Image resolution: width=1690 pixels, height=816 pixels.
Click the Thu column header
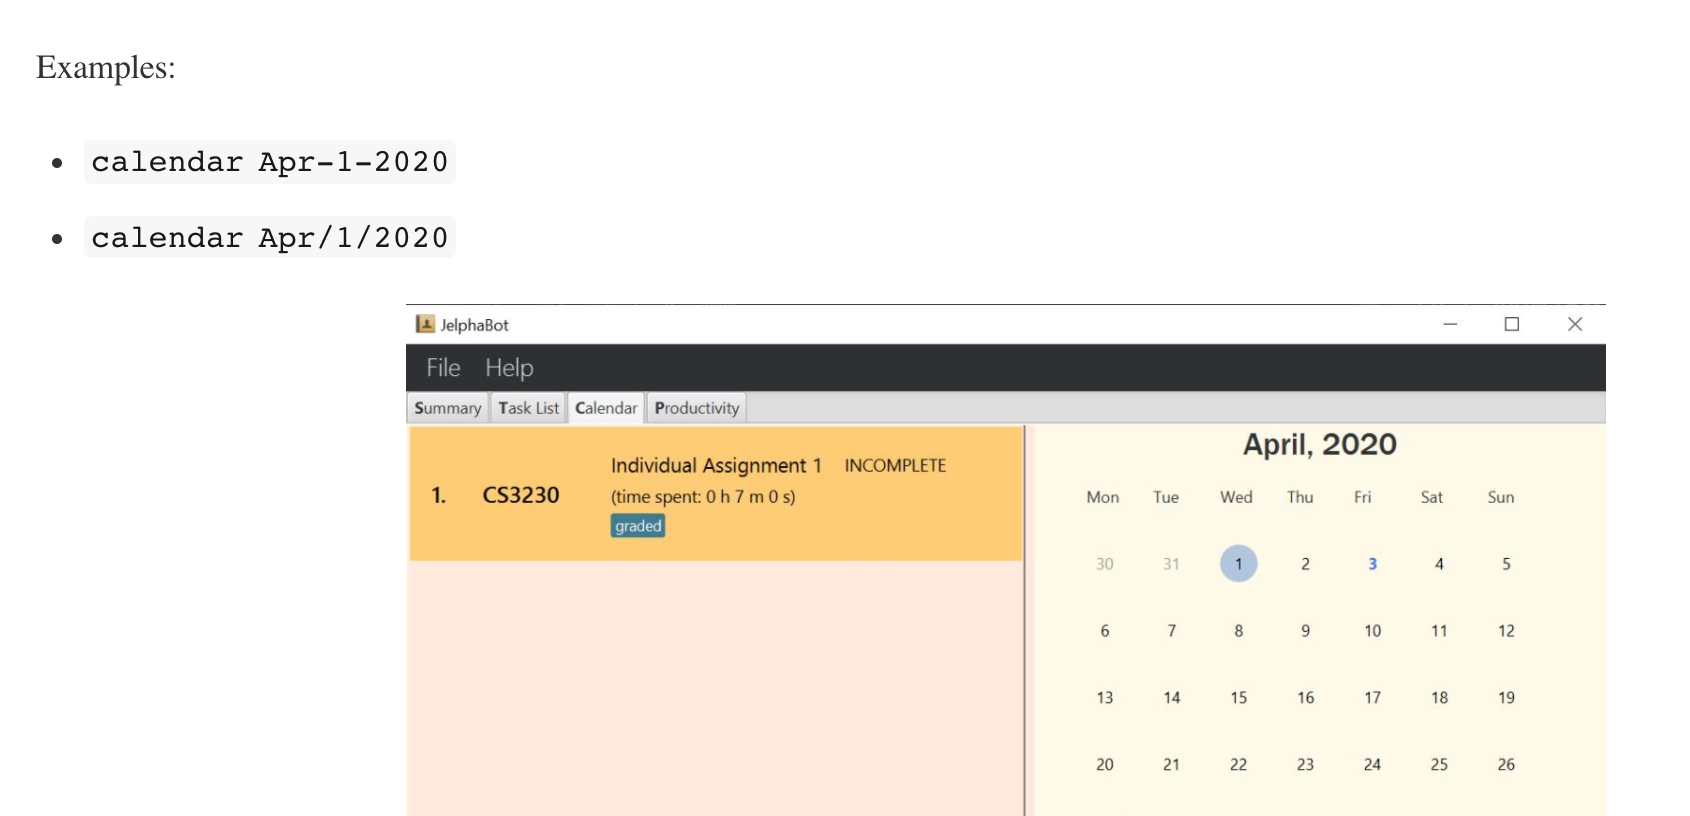(1300, 497)
